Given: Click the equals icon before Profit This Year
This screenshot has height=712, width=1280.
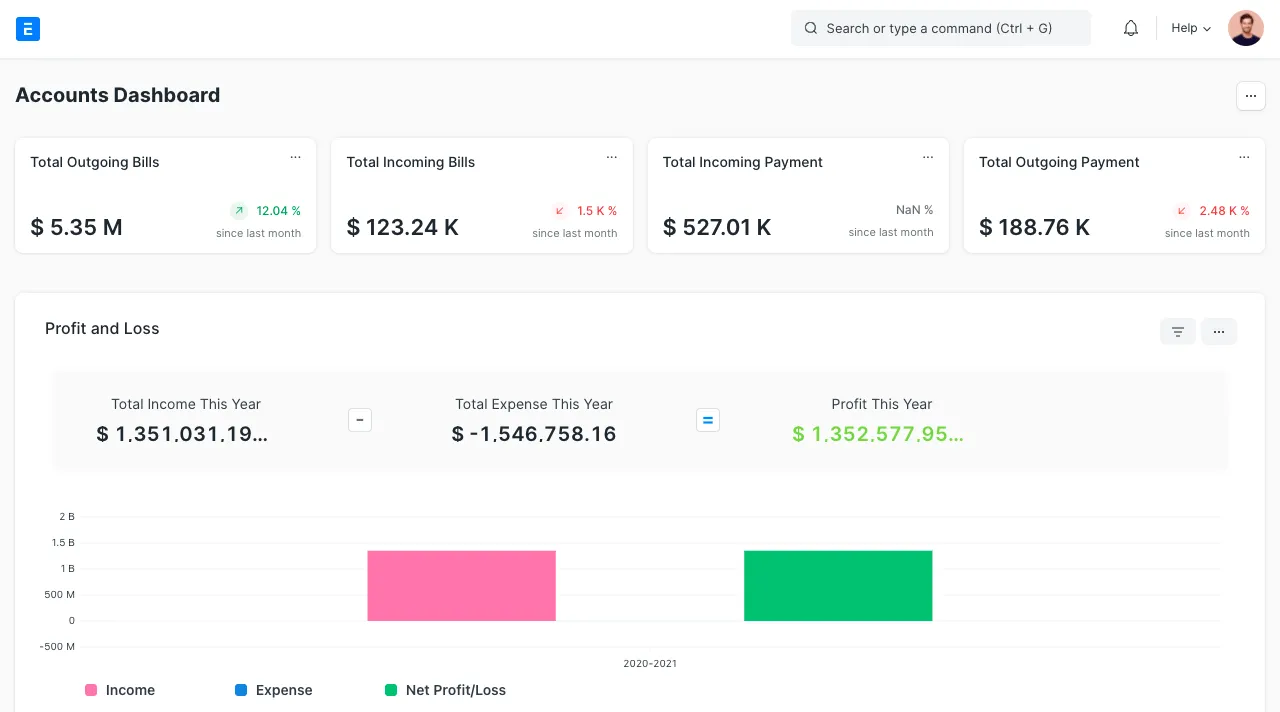Looking at the screenshot, I should 708,420.
